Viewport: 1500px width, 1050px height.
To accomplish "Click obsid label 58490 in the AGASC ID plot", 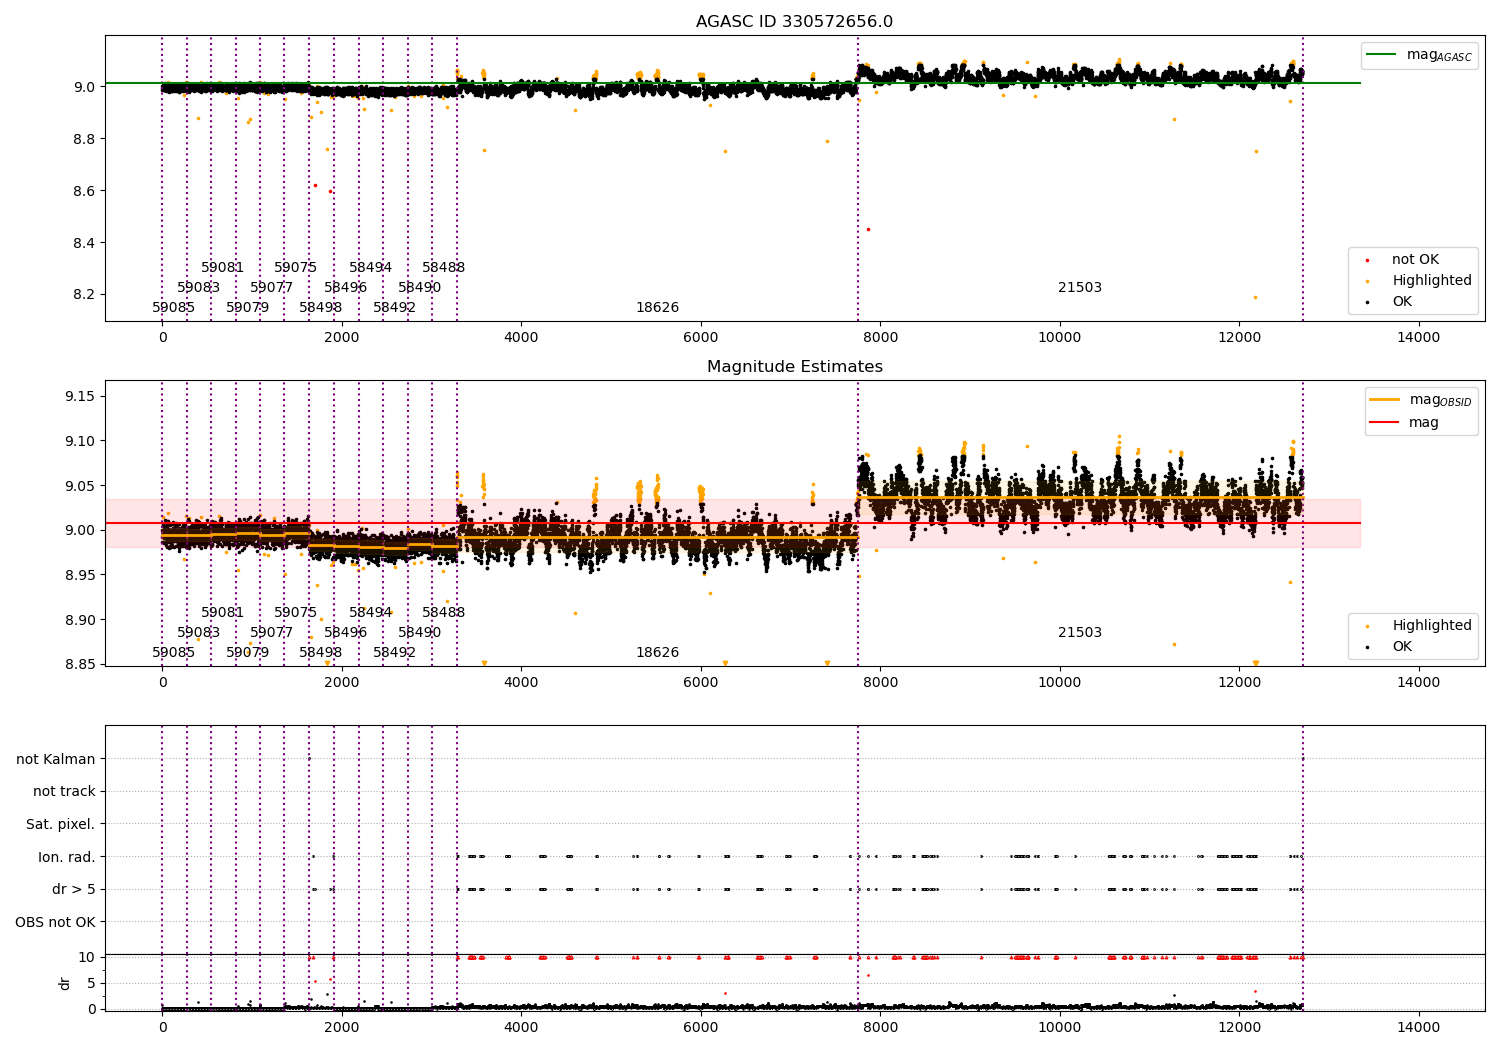I will tap(420, 288).
